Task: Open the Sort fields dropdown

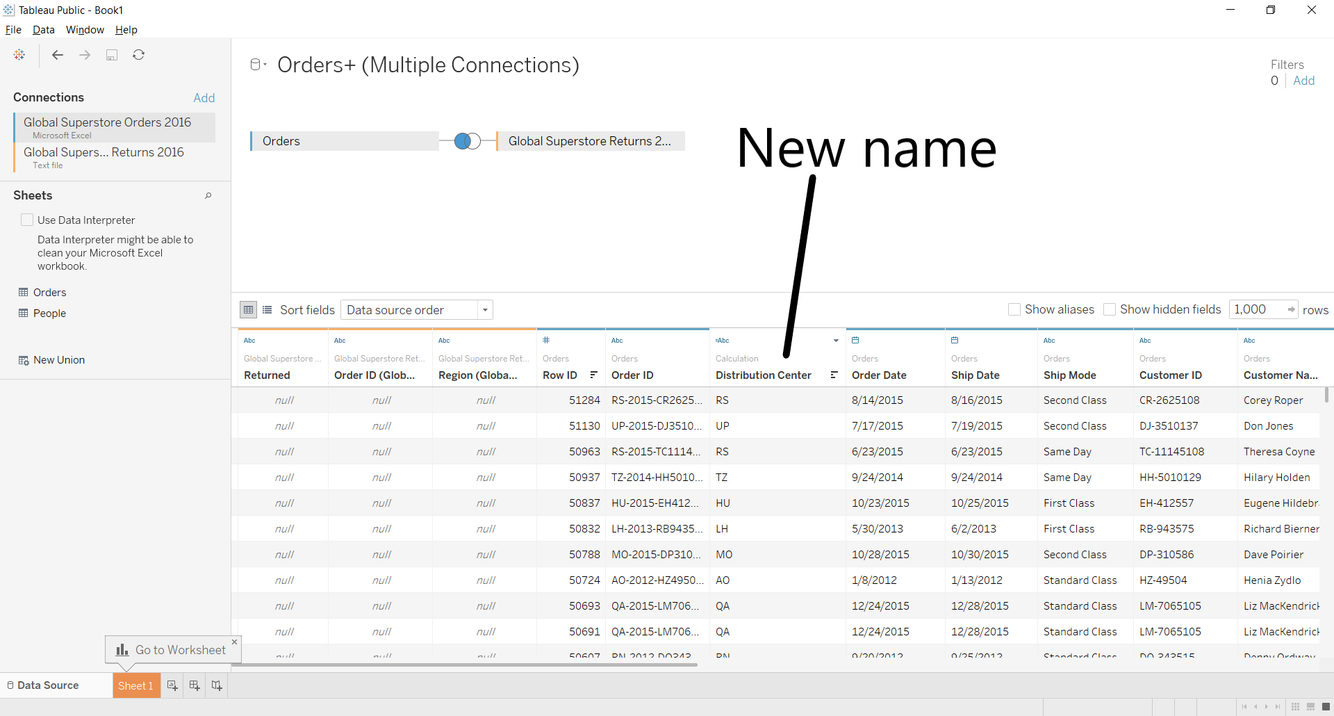Action: (x=417, y=310)
